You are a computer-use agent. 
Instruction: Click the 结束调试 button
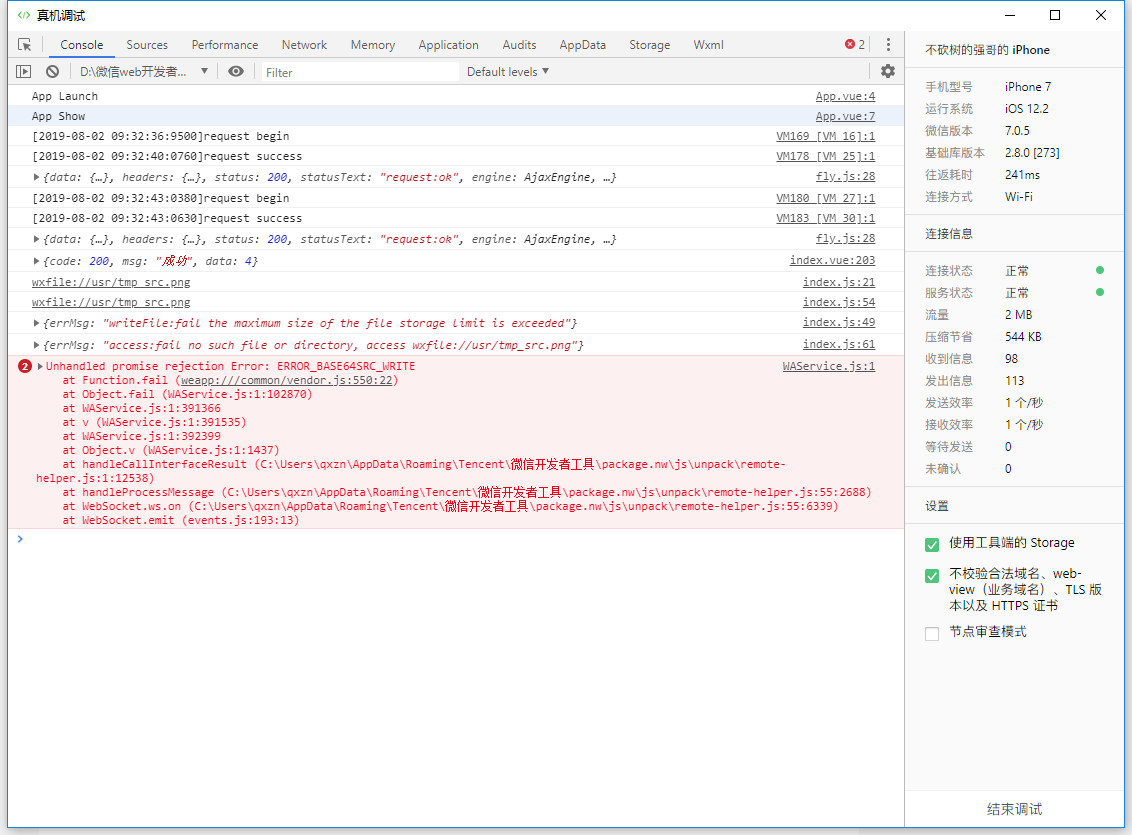pos(1014,809)
